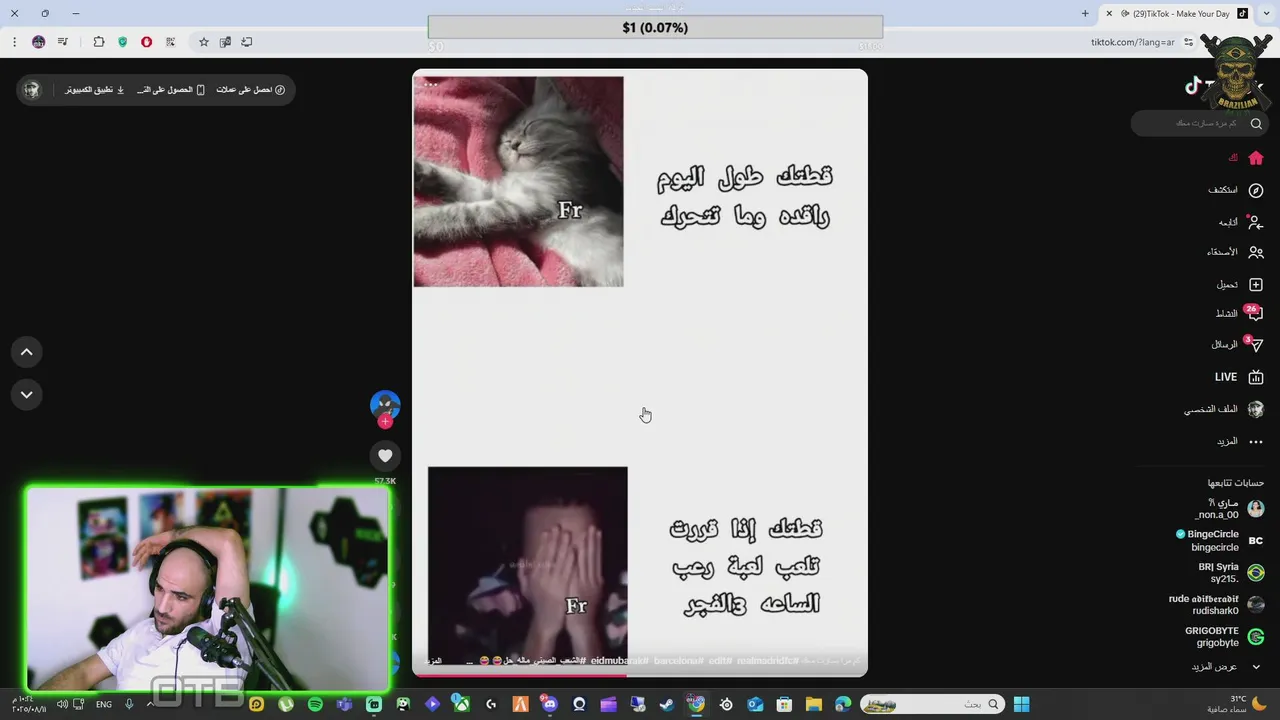Like the video with heart icon

click(385, 456)
